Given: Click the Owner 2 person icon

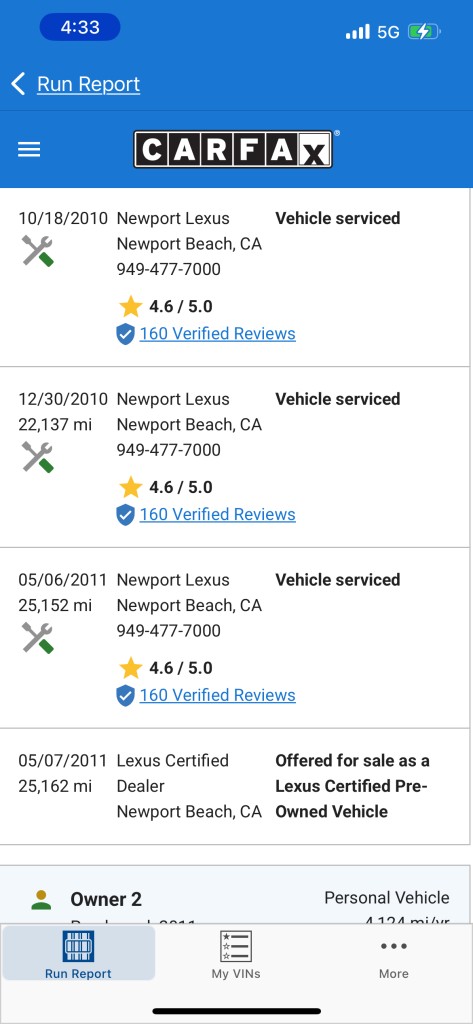Looking at the screenshot, I should pos(41,899).
